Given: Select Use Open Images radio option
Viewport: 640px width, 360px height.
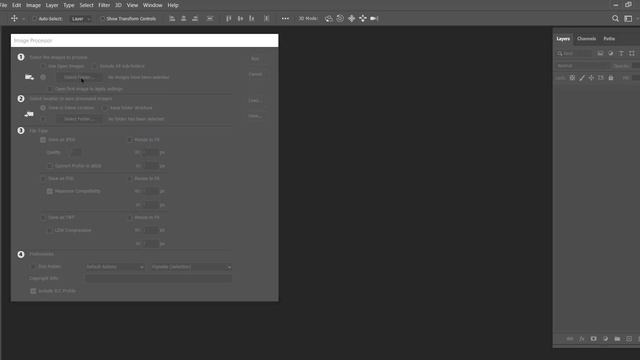Looking at the screenshot, I should (43, 66).
